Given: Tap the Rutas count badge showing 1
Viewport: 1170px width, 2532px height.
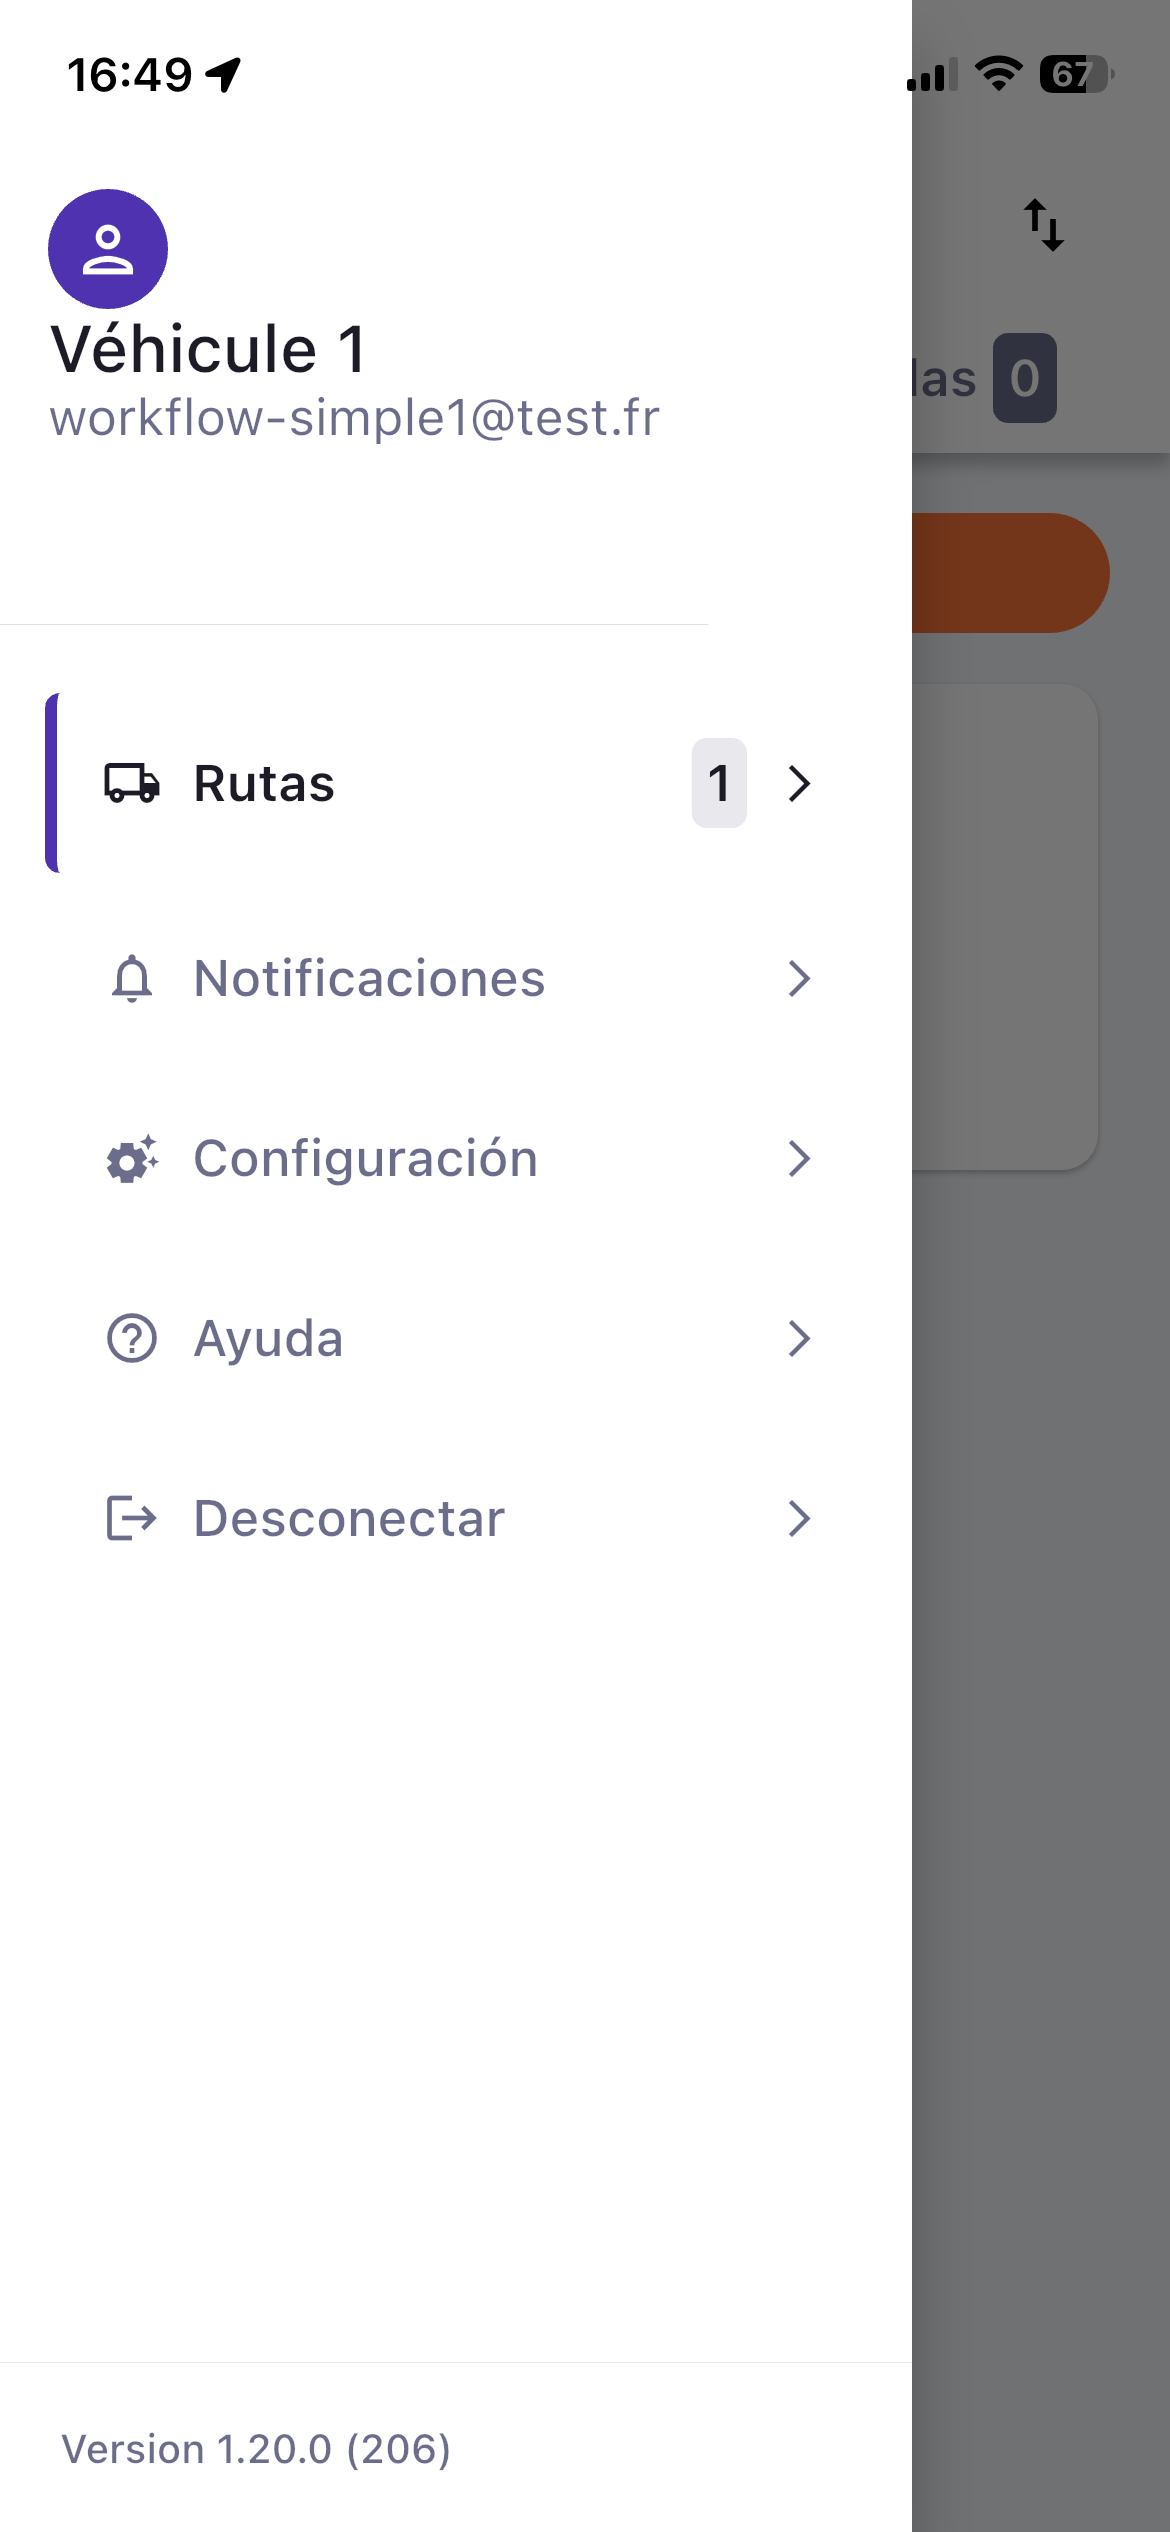Looking at the screenshot, I should [x=719, y=783].
